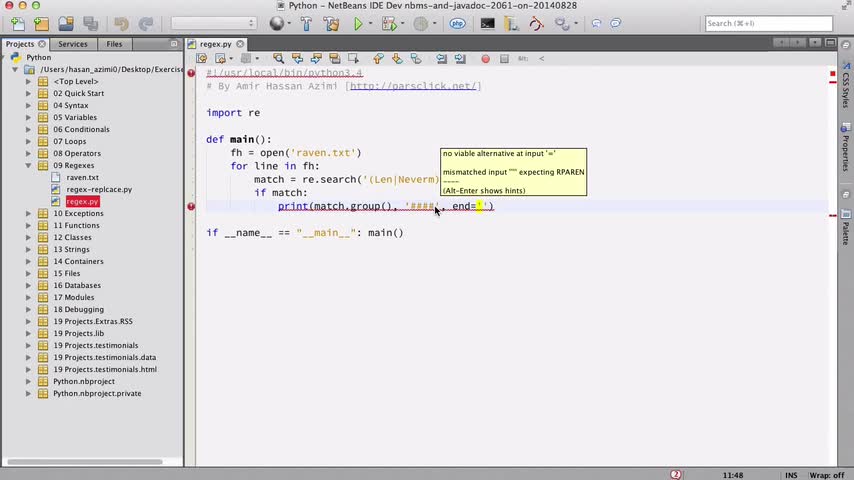This screenshot has height=480, width=854.
Task: Click the Build Project hammer icon
Action: (306, 23)
